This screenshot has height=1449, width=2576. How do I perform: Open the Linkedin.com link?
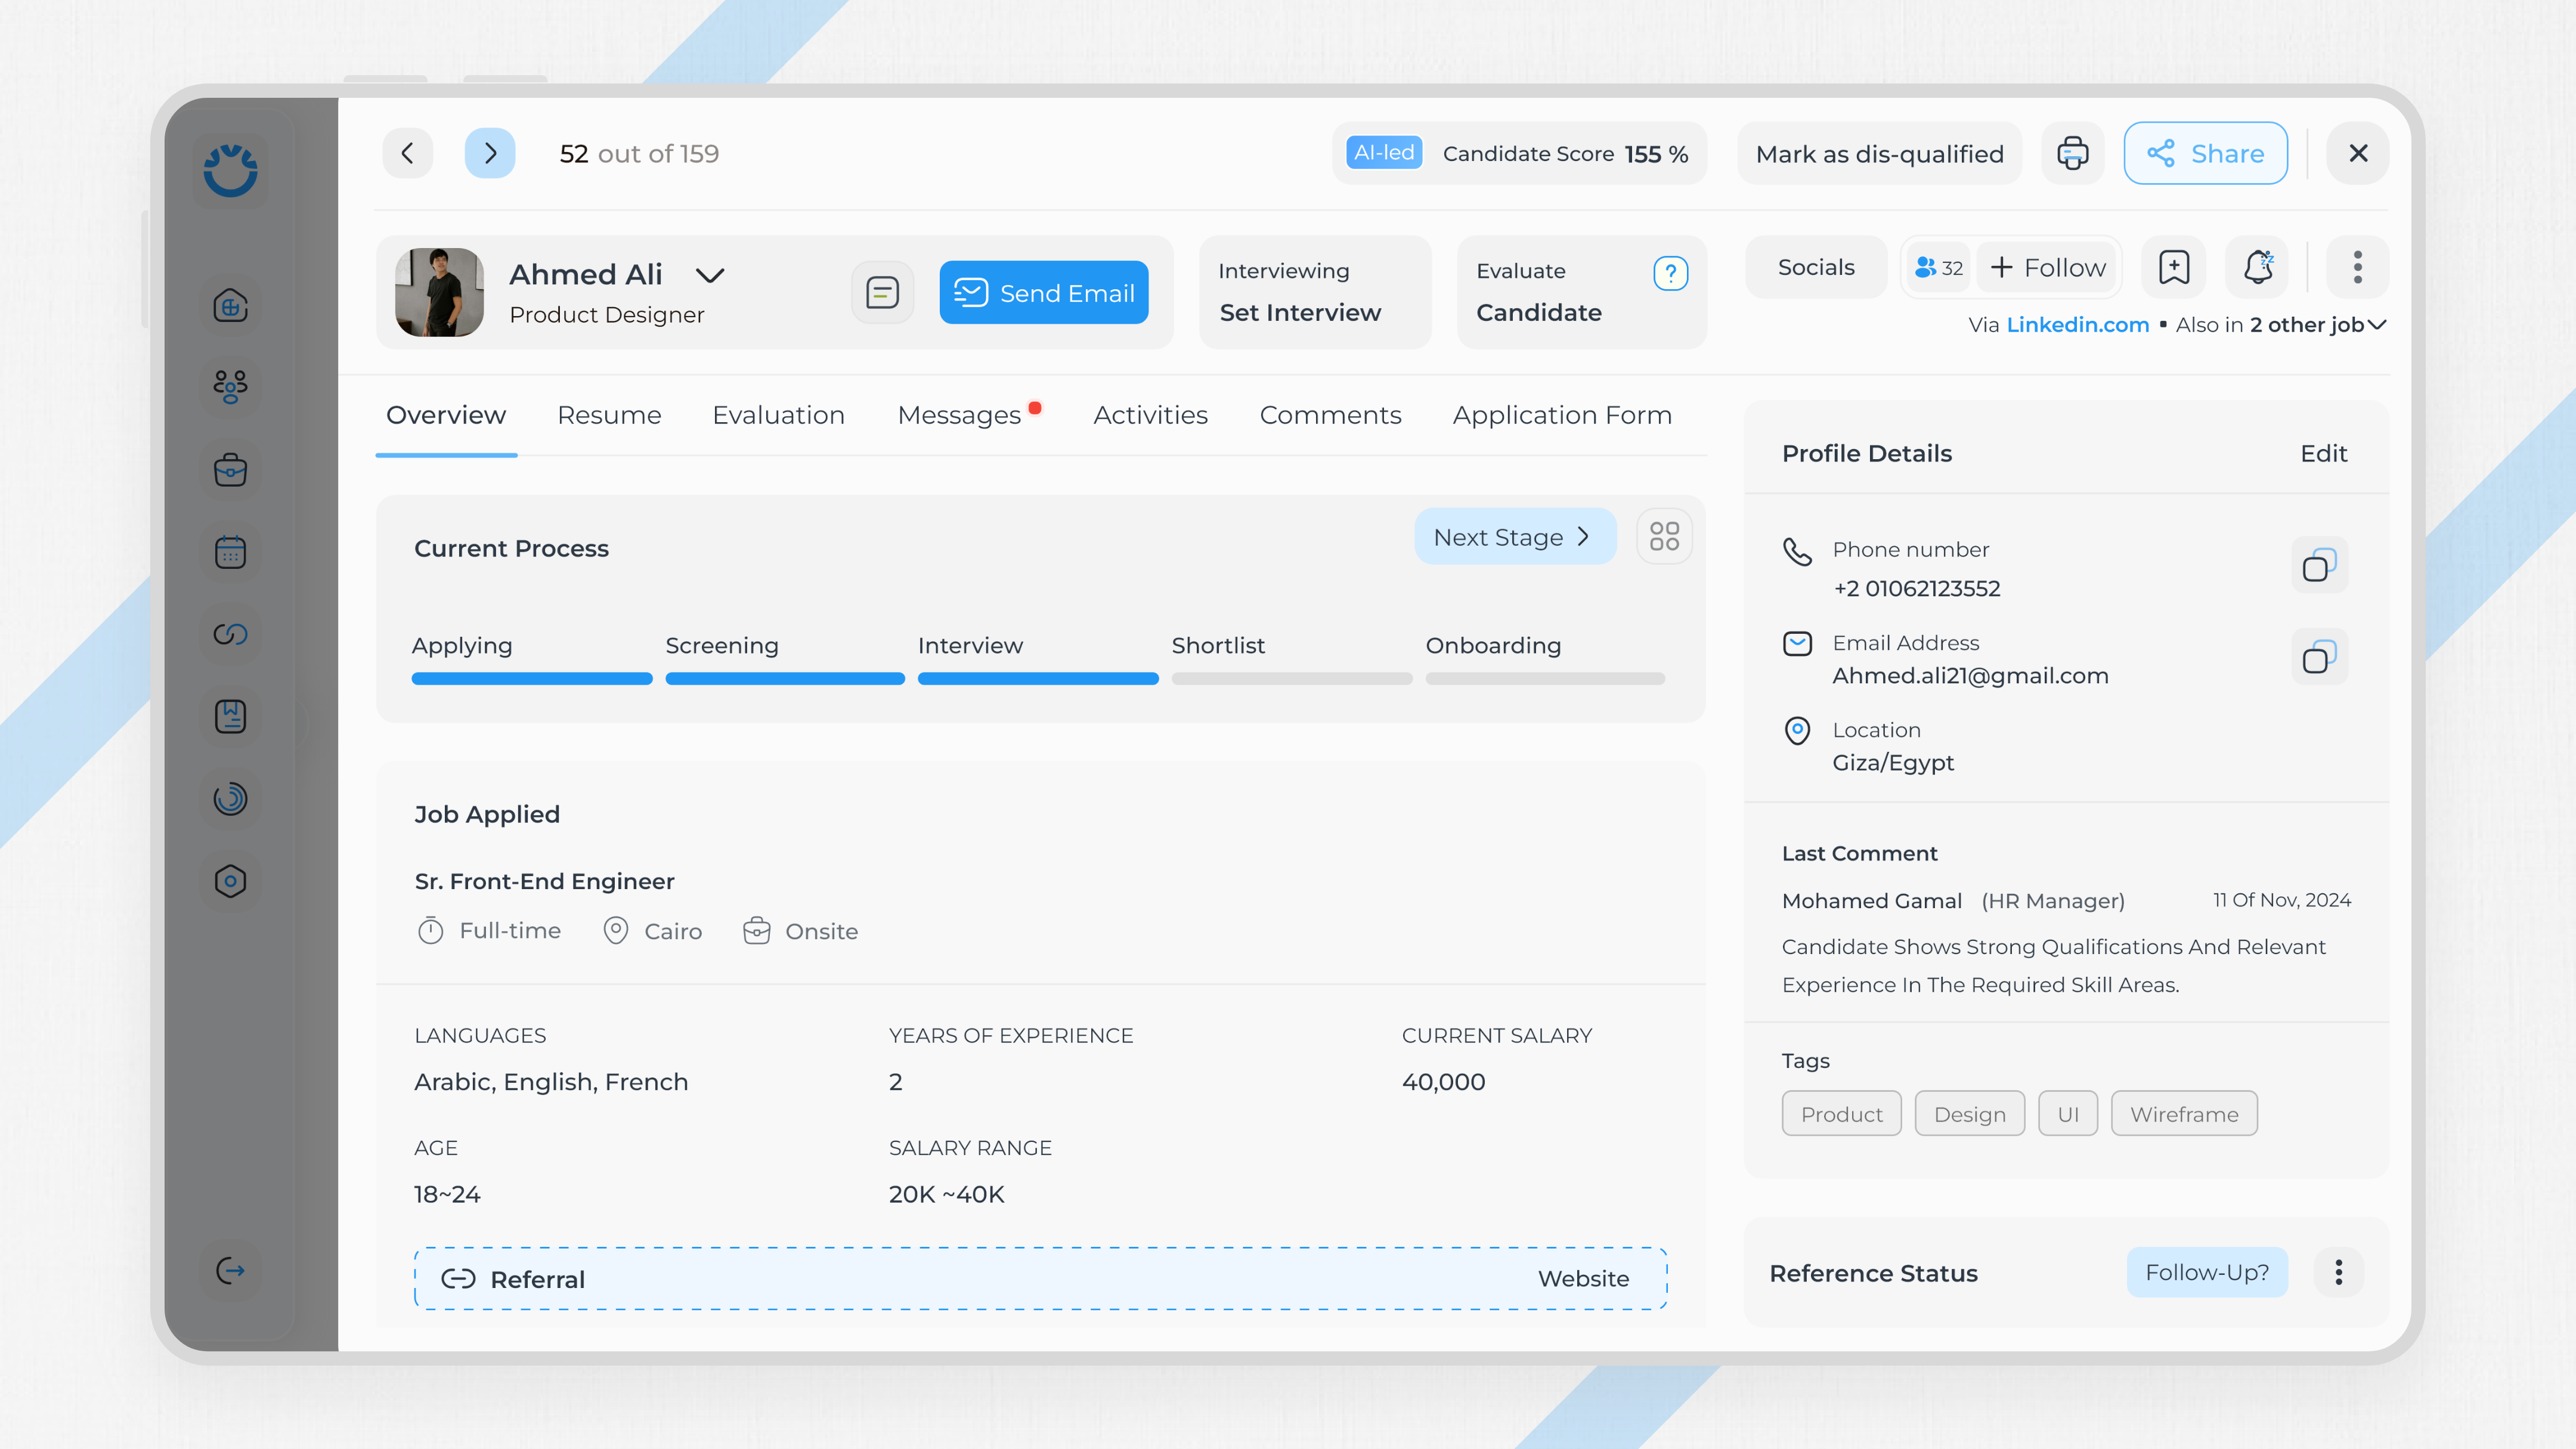click(x=2078, y=324)
